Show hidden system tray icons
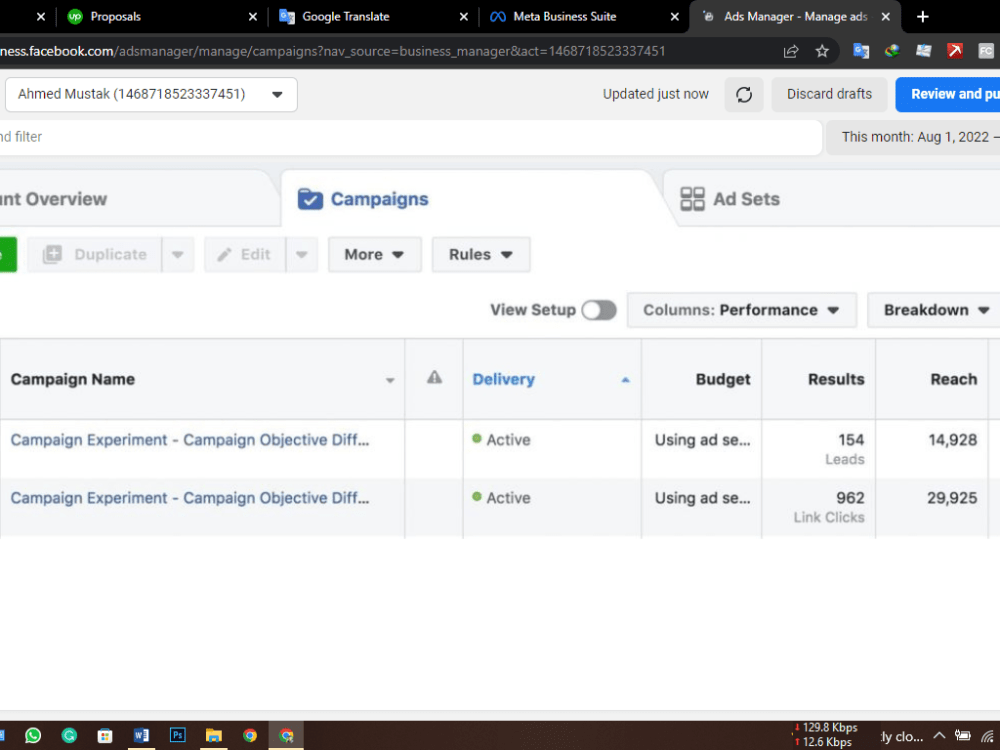 [x=939, y=736]
